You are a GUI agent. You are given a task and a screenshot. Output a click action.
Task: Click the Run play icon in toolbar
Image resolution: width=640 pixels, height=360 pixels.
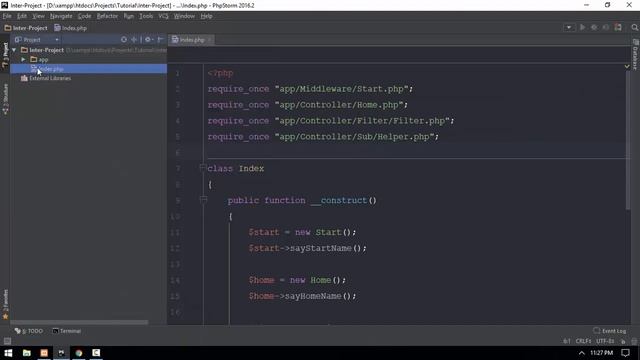pyautogui.click(x=582, y=27)
